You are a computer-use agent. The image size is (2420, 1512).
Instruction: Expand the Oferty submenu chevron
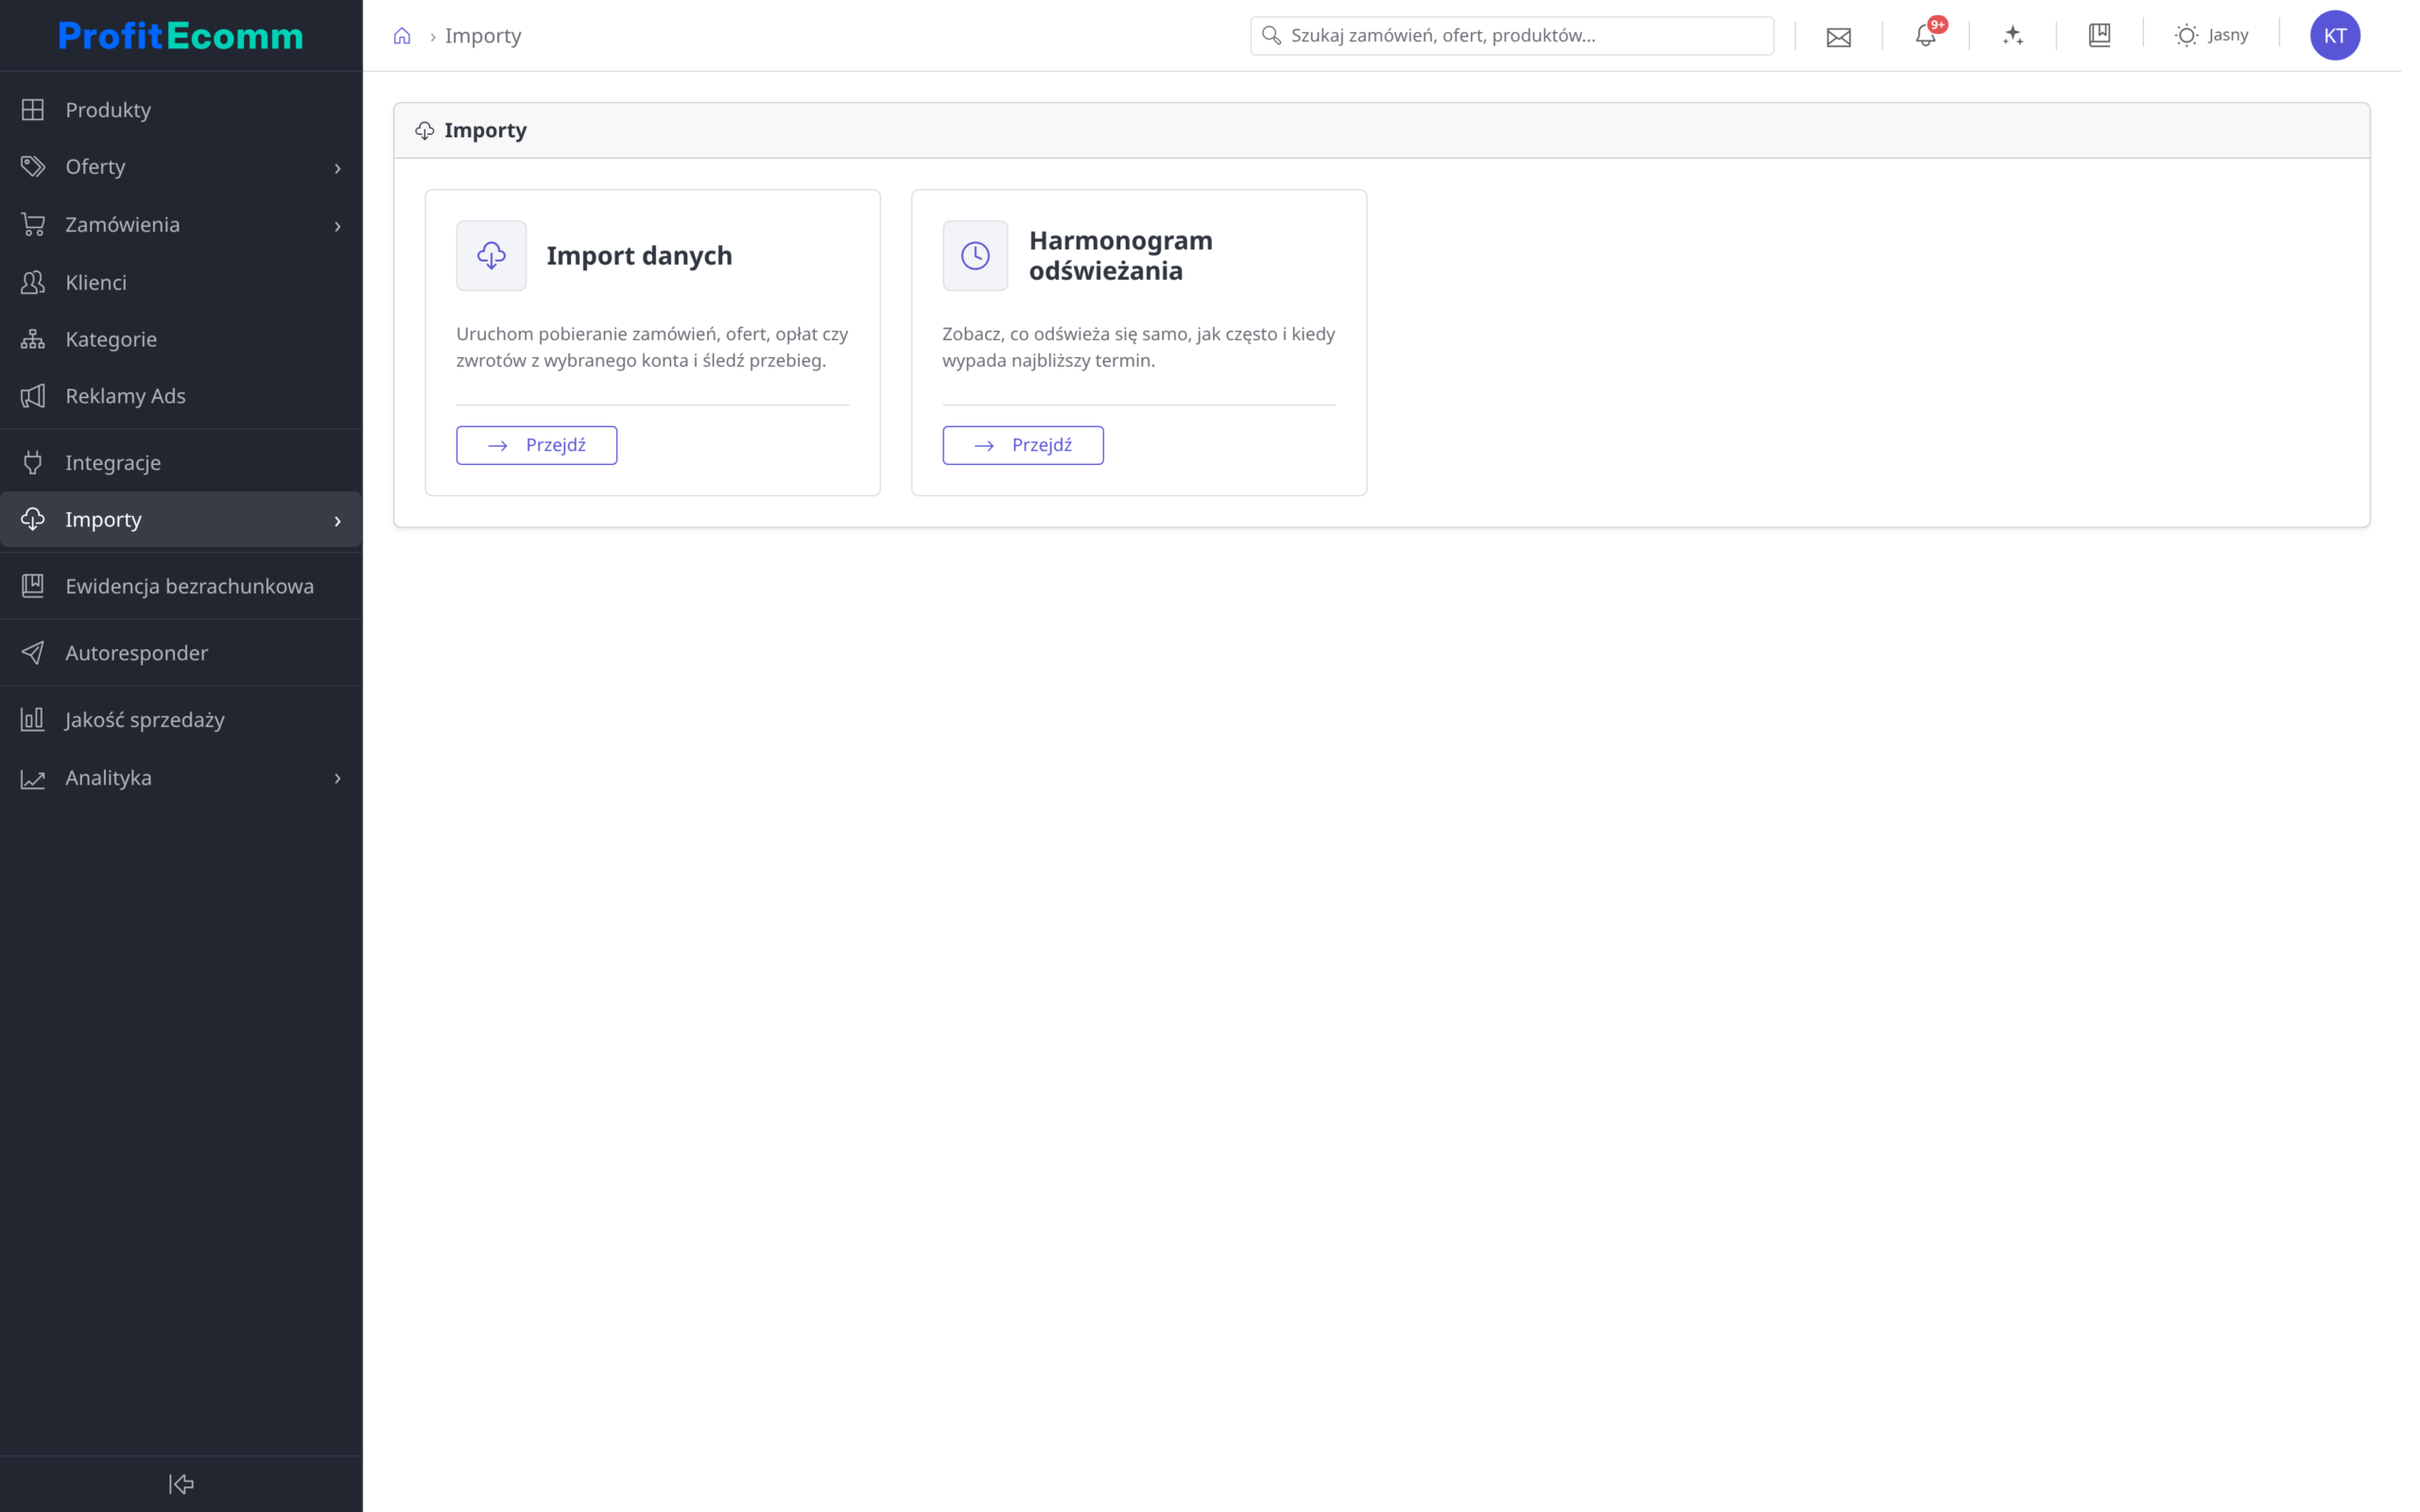coord(338,168)
